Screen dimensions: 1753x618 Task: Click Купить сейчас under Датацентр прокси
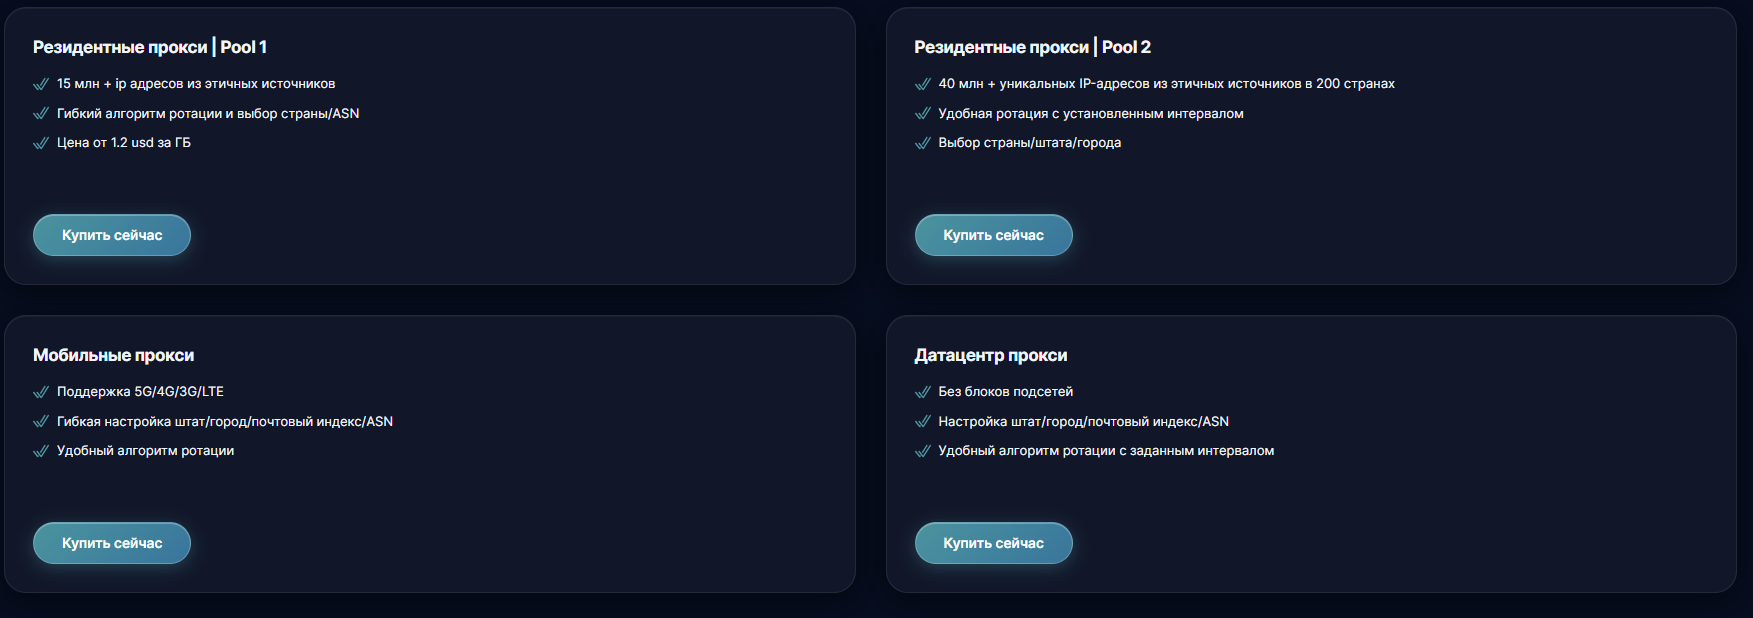[x=993, y=543]
